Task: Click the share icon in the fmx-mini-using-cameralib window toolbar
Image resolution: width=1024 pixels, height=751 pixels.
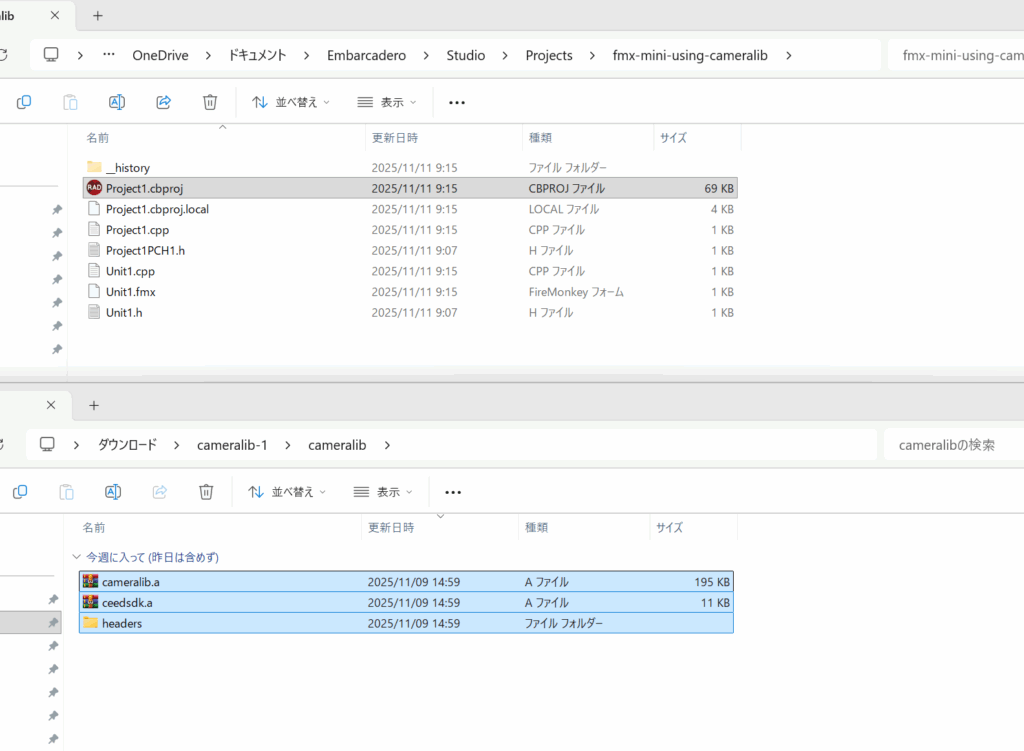Action: coord(164,102)
